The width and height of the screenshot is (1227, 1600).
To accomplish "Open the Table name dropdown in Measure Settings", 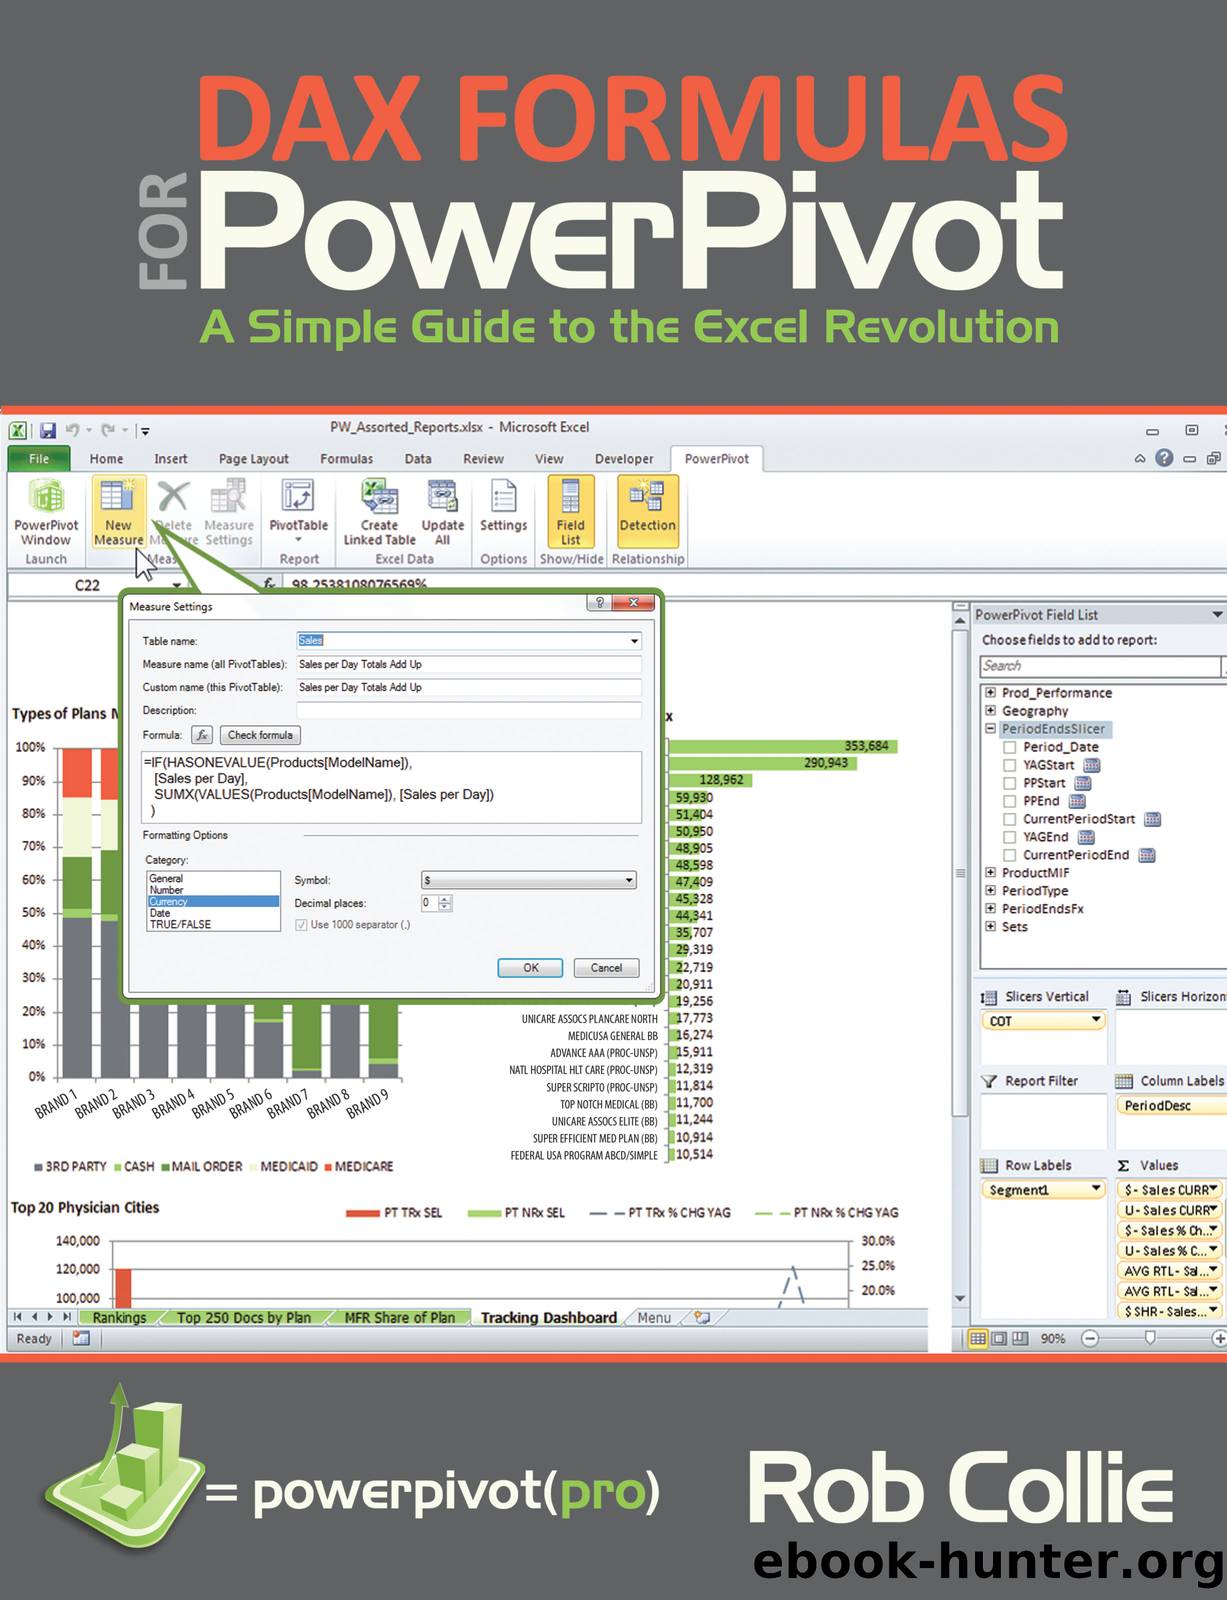I will [634, 641].
